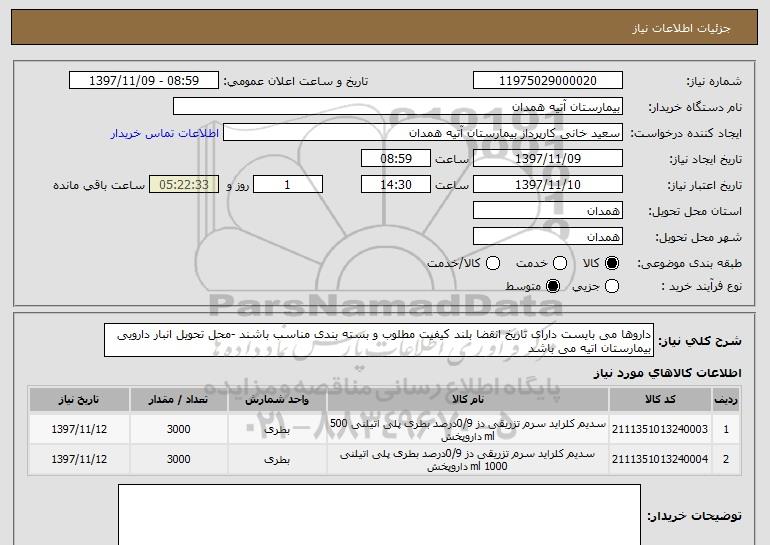The height and width of the screenshot is (545, 770).
Task: Click the 500 ml sodium chloride product name
Action: (468, 430)
